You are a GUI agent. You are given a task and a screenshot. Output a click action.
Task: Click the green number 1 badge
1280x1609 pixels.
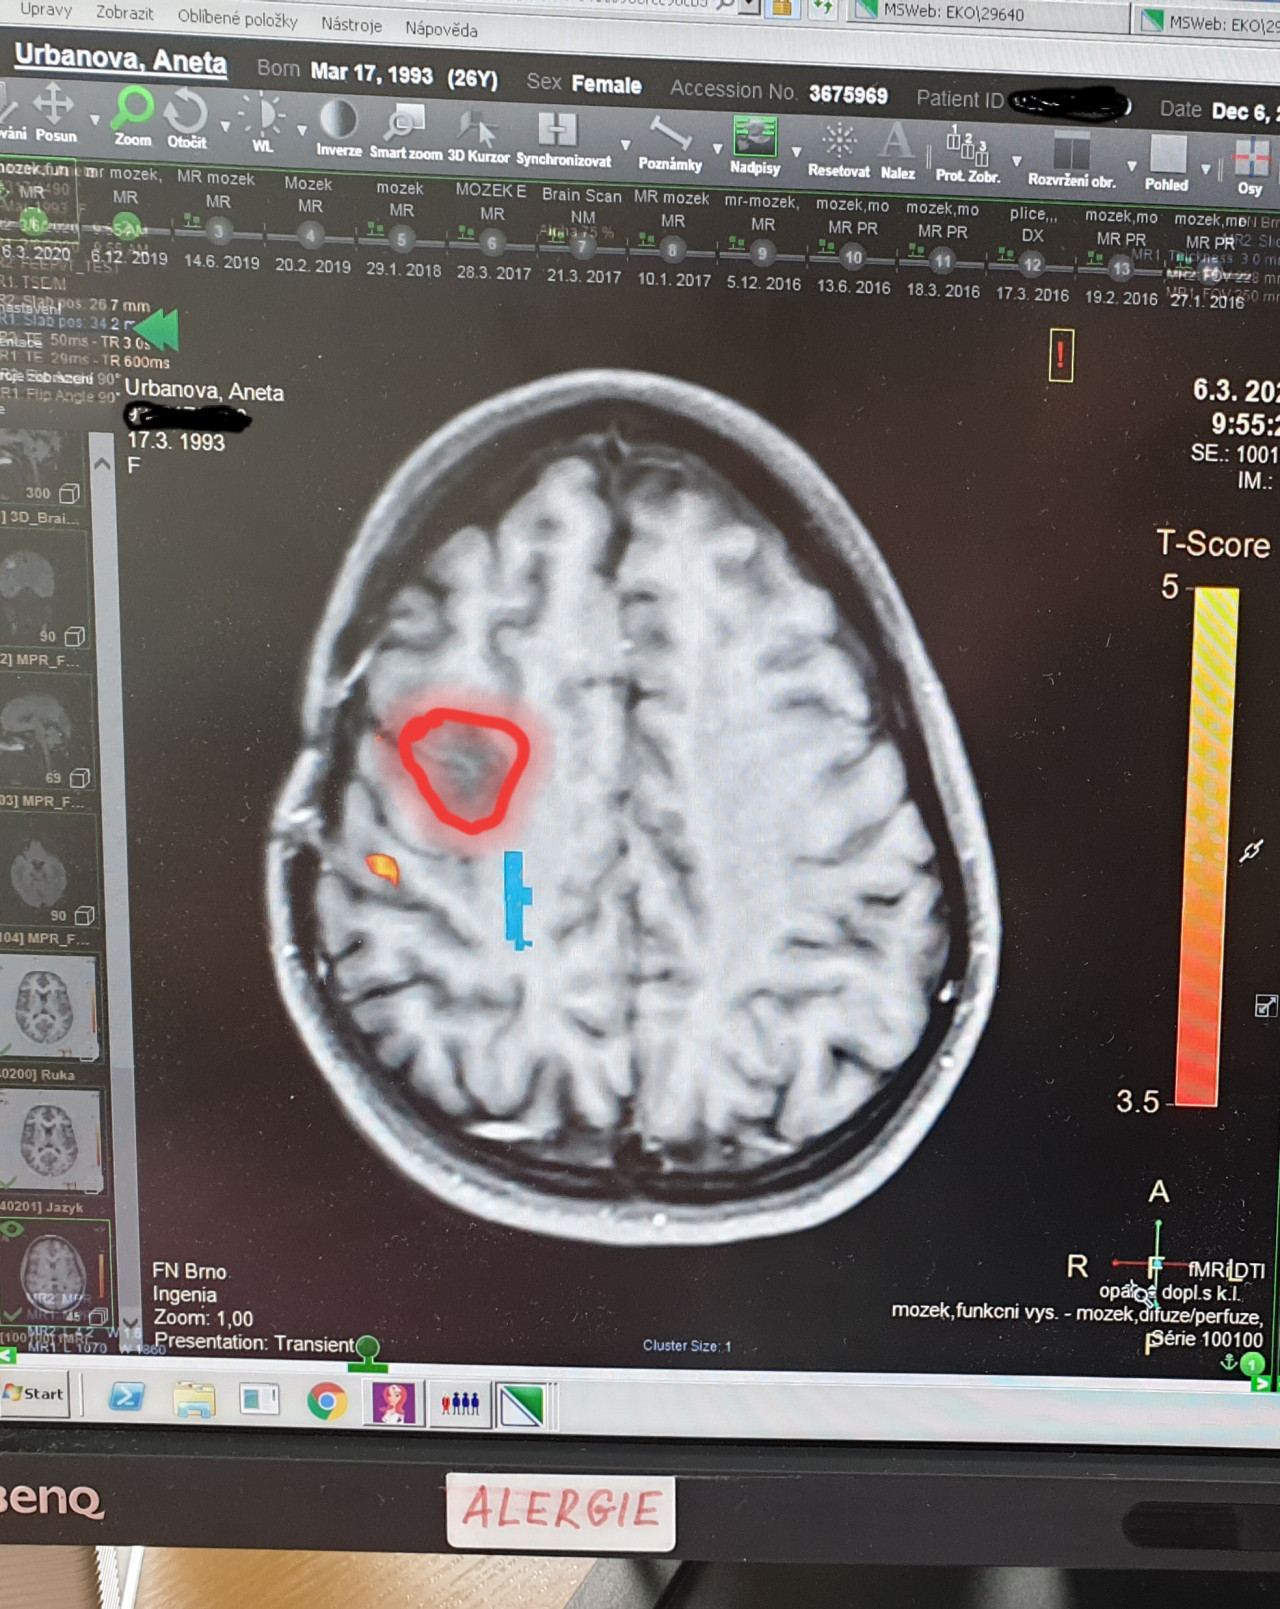(1252, 1364)
